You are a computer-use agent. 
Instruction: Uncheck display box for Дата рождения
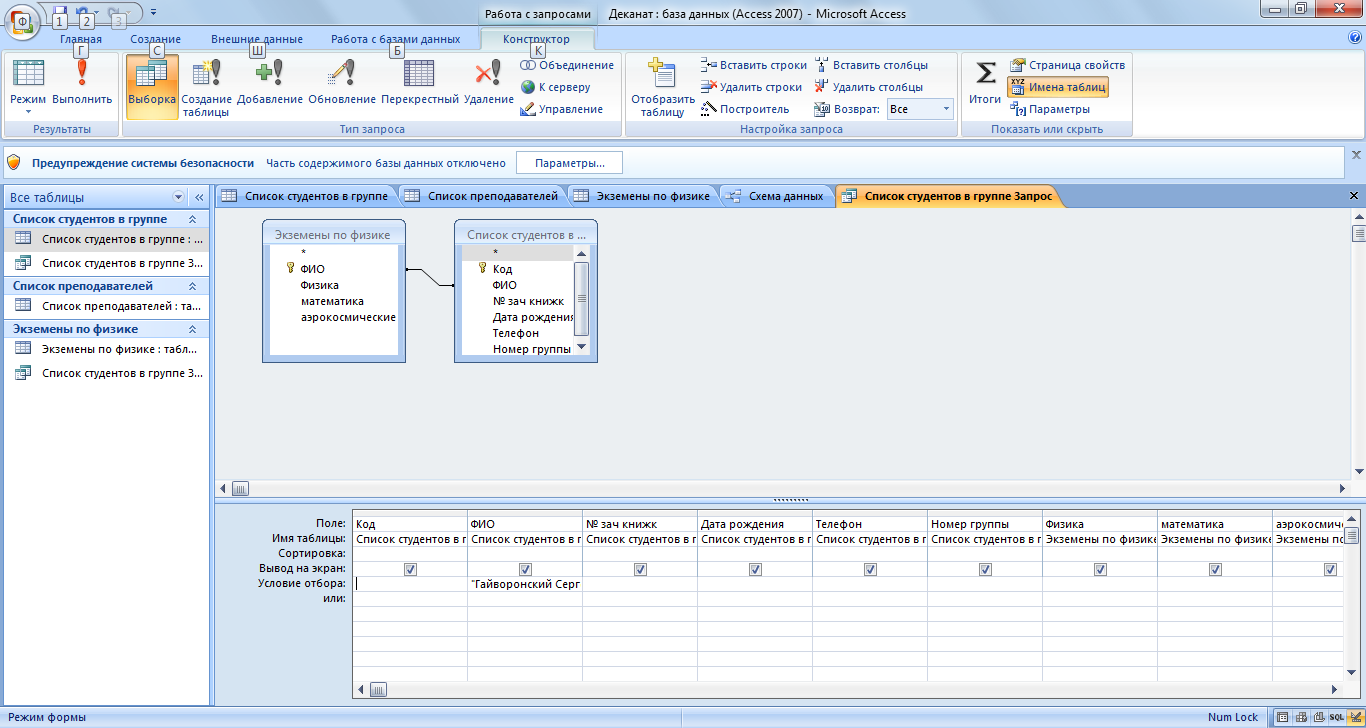(755, 569)
